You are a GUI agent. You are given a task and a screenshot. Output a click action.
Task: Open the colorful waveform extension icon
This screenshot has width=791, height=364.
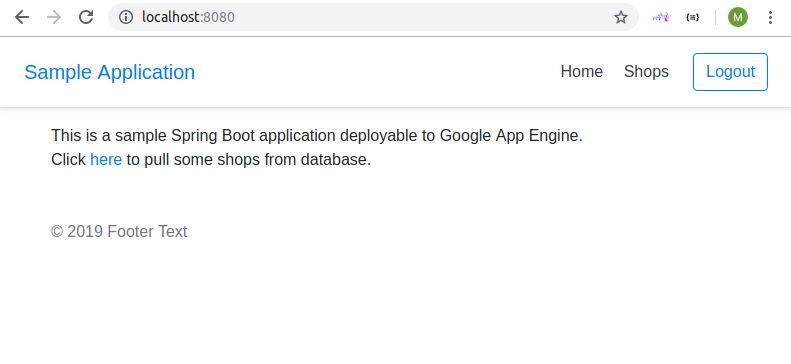click(x=660, y=18)
